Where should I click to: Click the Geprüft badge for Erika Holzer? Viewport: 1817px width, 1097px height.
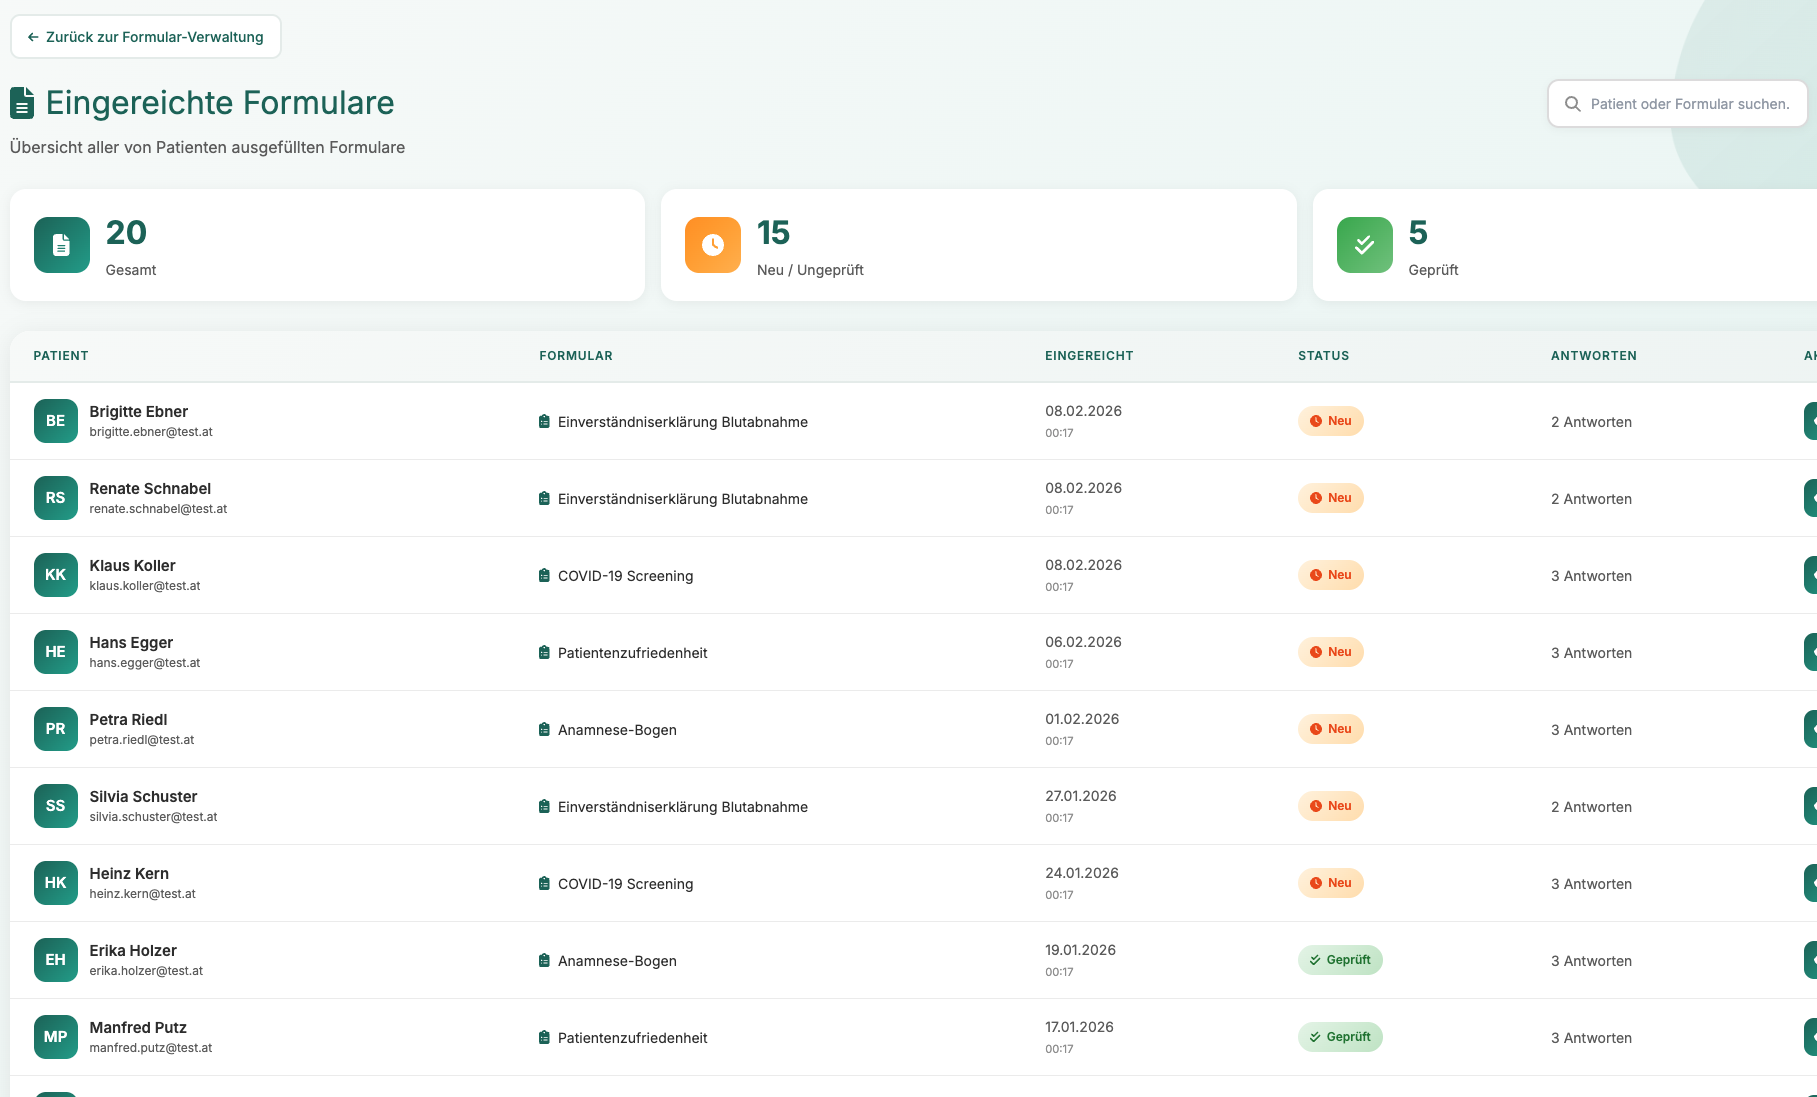tap(1340, 960)
